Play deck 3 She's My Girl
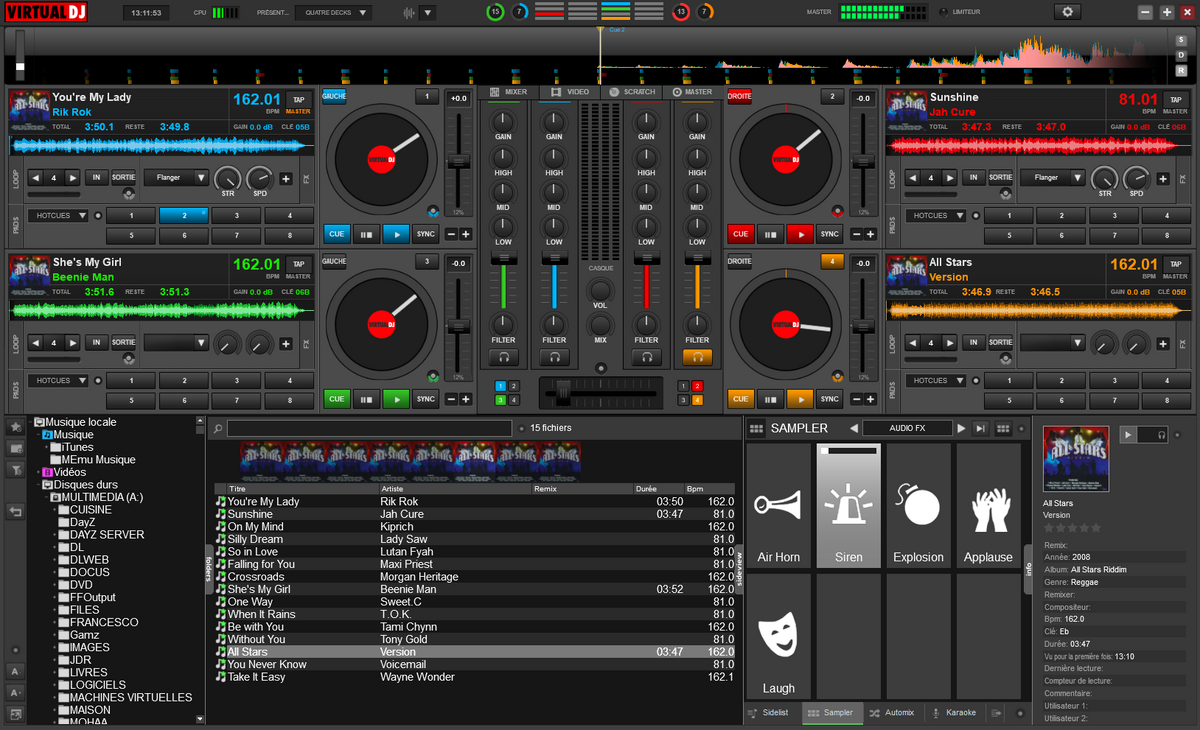 tap(396, 399)
